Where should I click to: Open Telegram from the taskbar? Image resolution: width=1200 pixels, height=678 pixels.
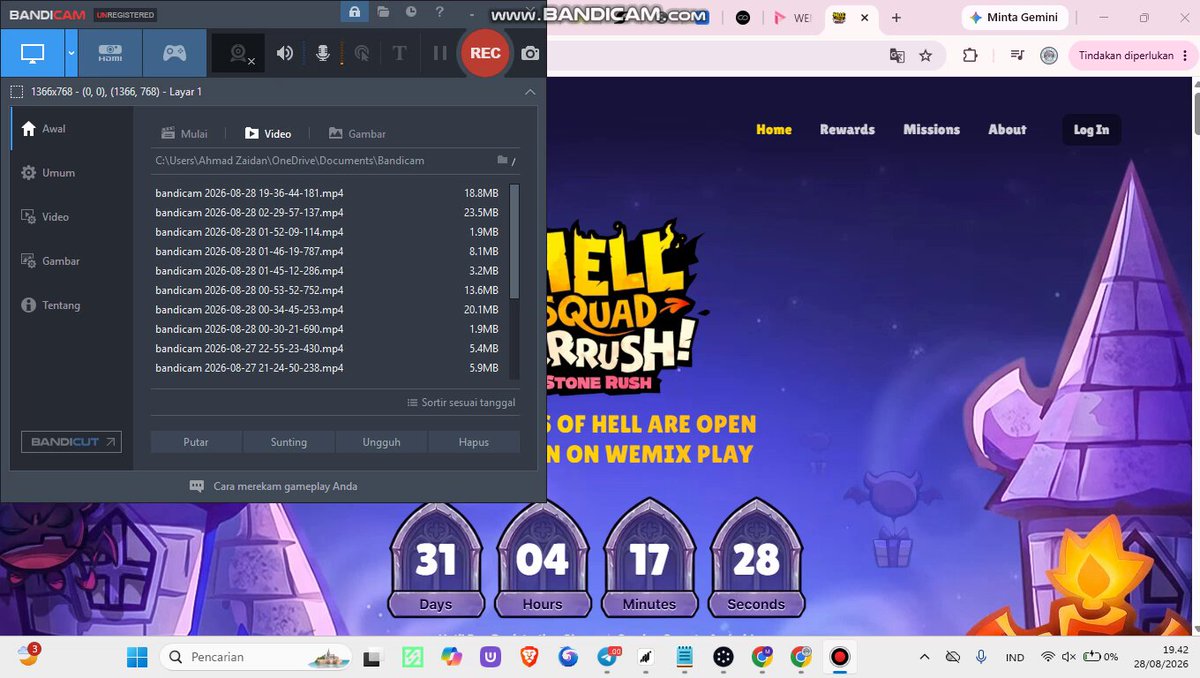608,657
